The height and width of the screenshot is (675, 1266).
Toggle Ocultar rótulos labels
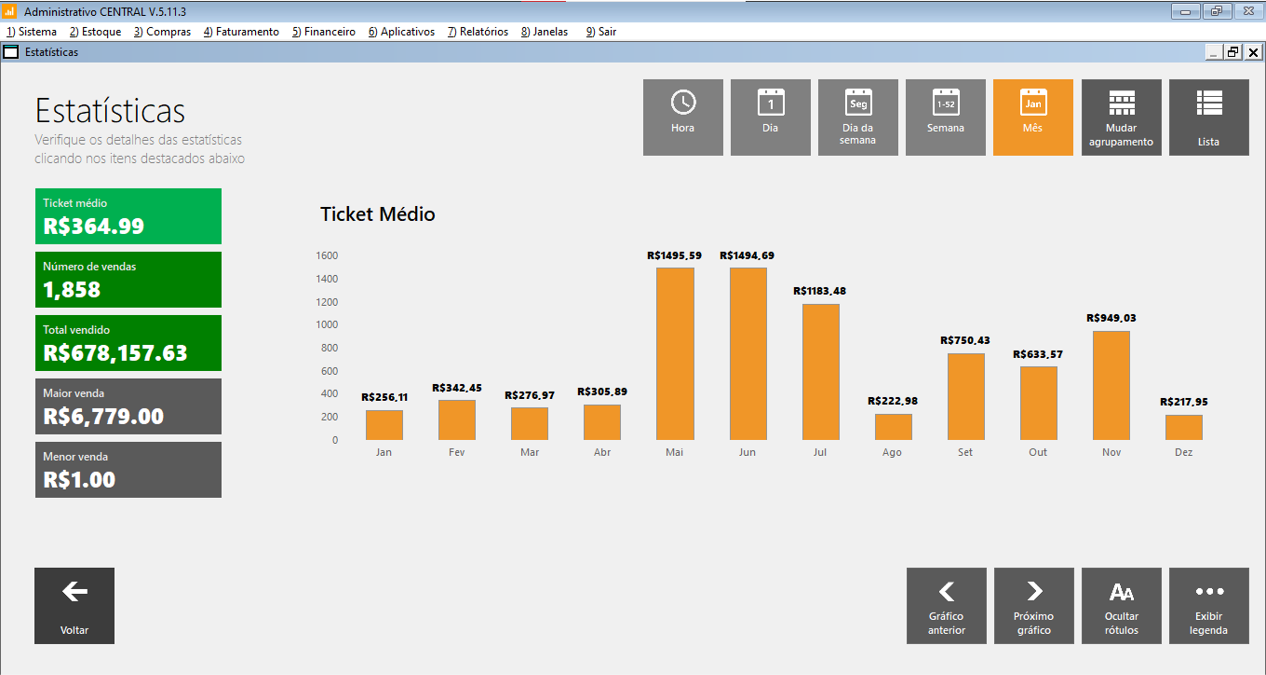click(x=1121, y=605)
